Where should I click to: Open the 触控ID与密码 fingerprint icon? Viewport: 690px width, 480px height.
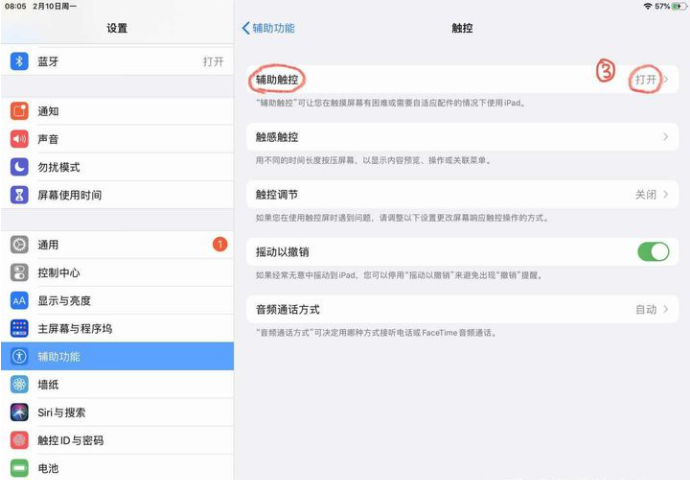click(19, 440)
